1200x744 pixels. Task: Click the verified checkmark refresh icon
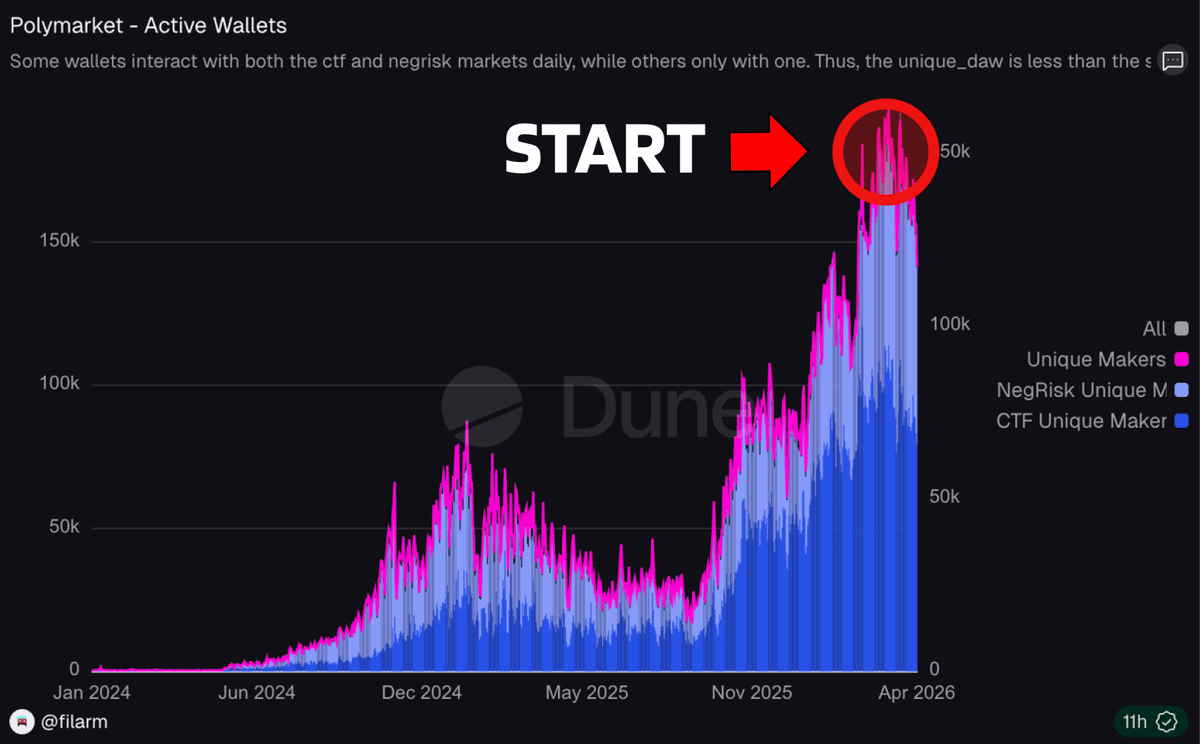(1167, 721)
